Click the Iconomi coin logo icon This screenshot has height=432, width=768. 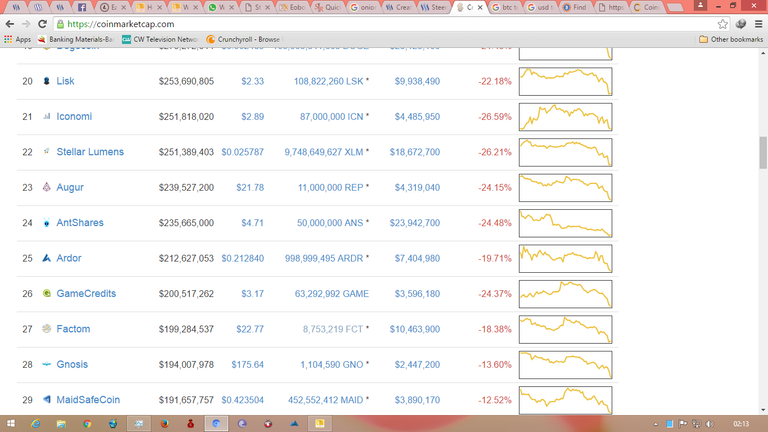coord(47,117)
